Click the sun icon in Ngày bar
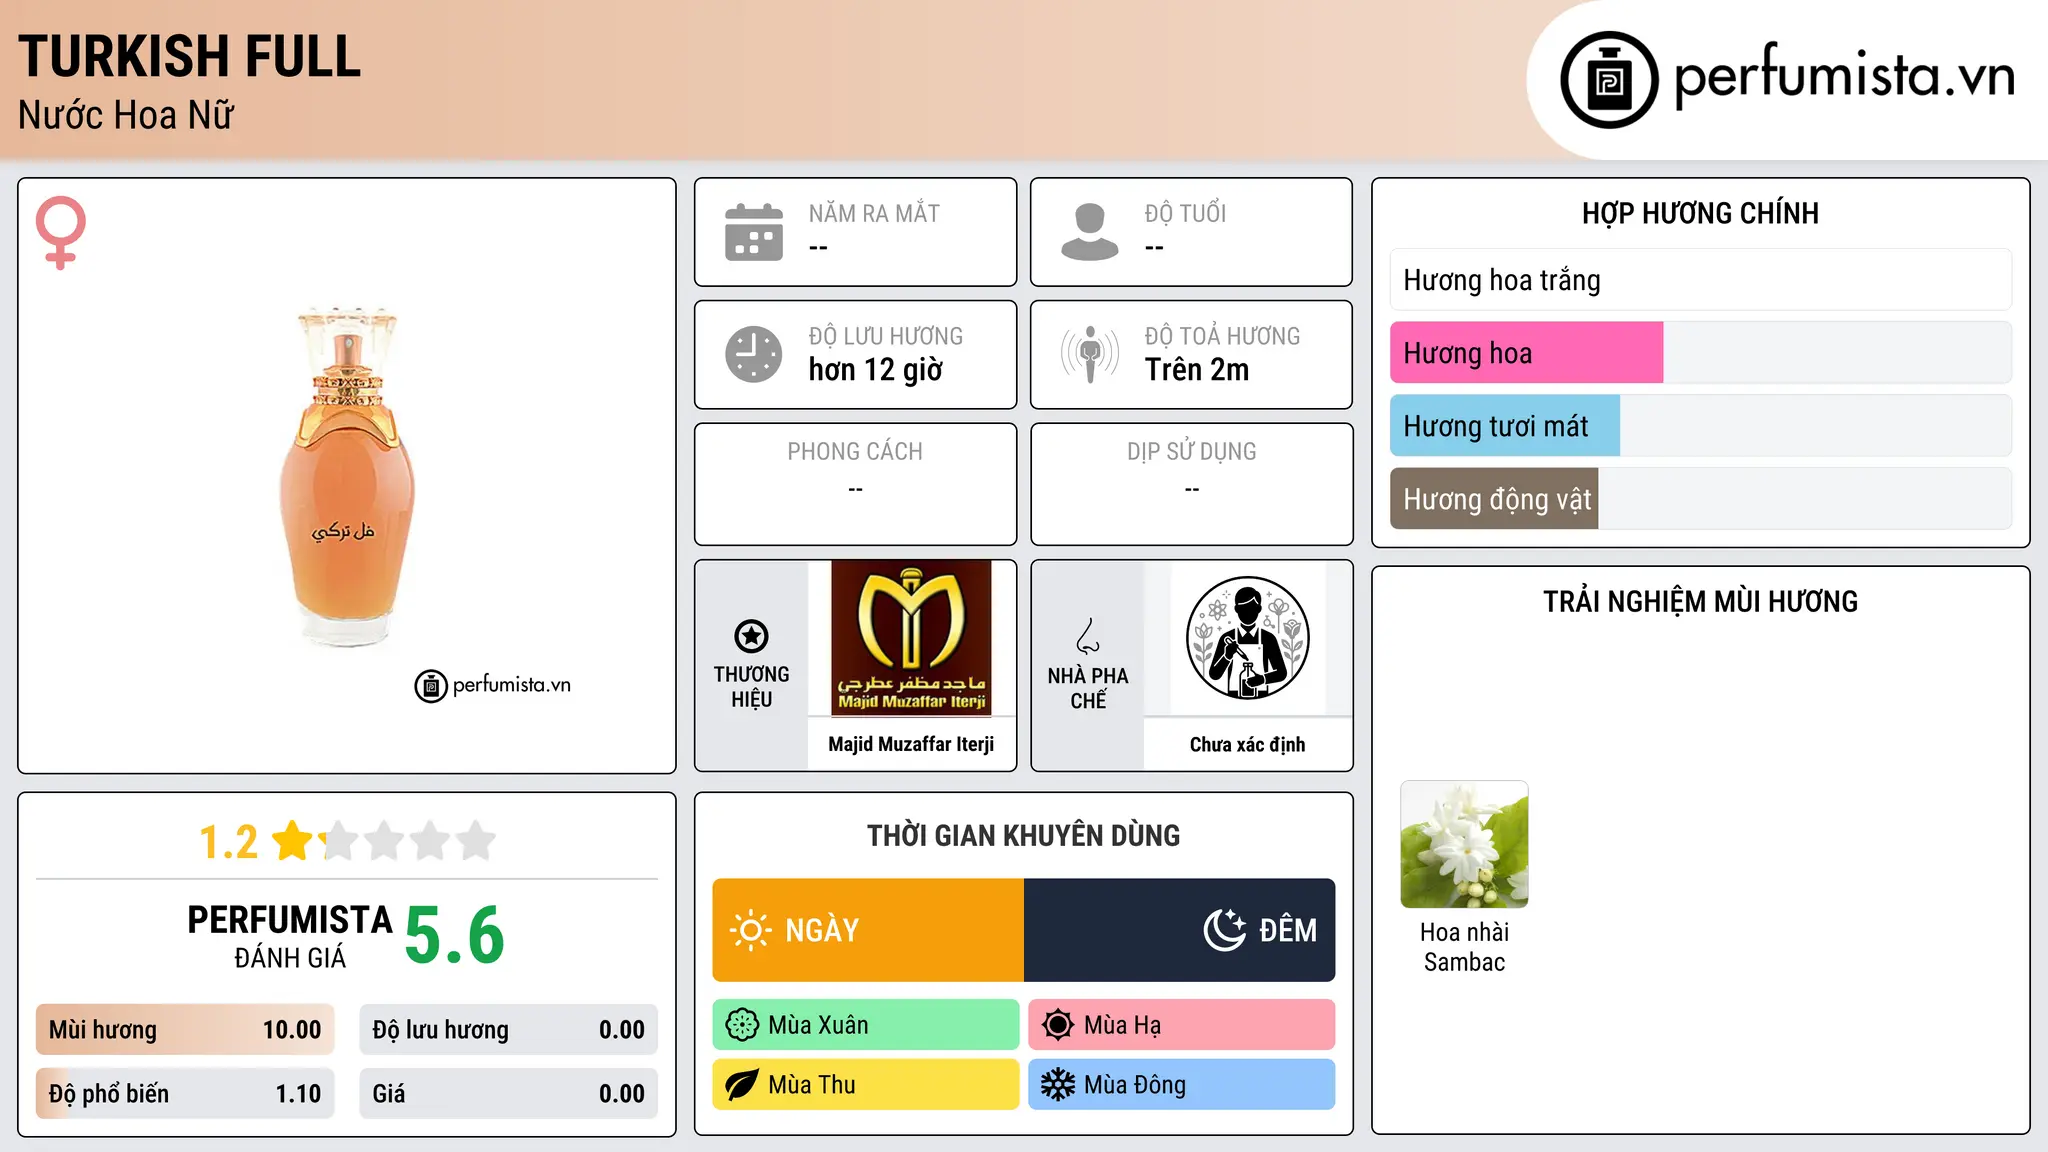 click(751, 930)
